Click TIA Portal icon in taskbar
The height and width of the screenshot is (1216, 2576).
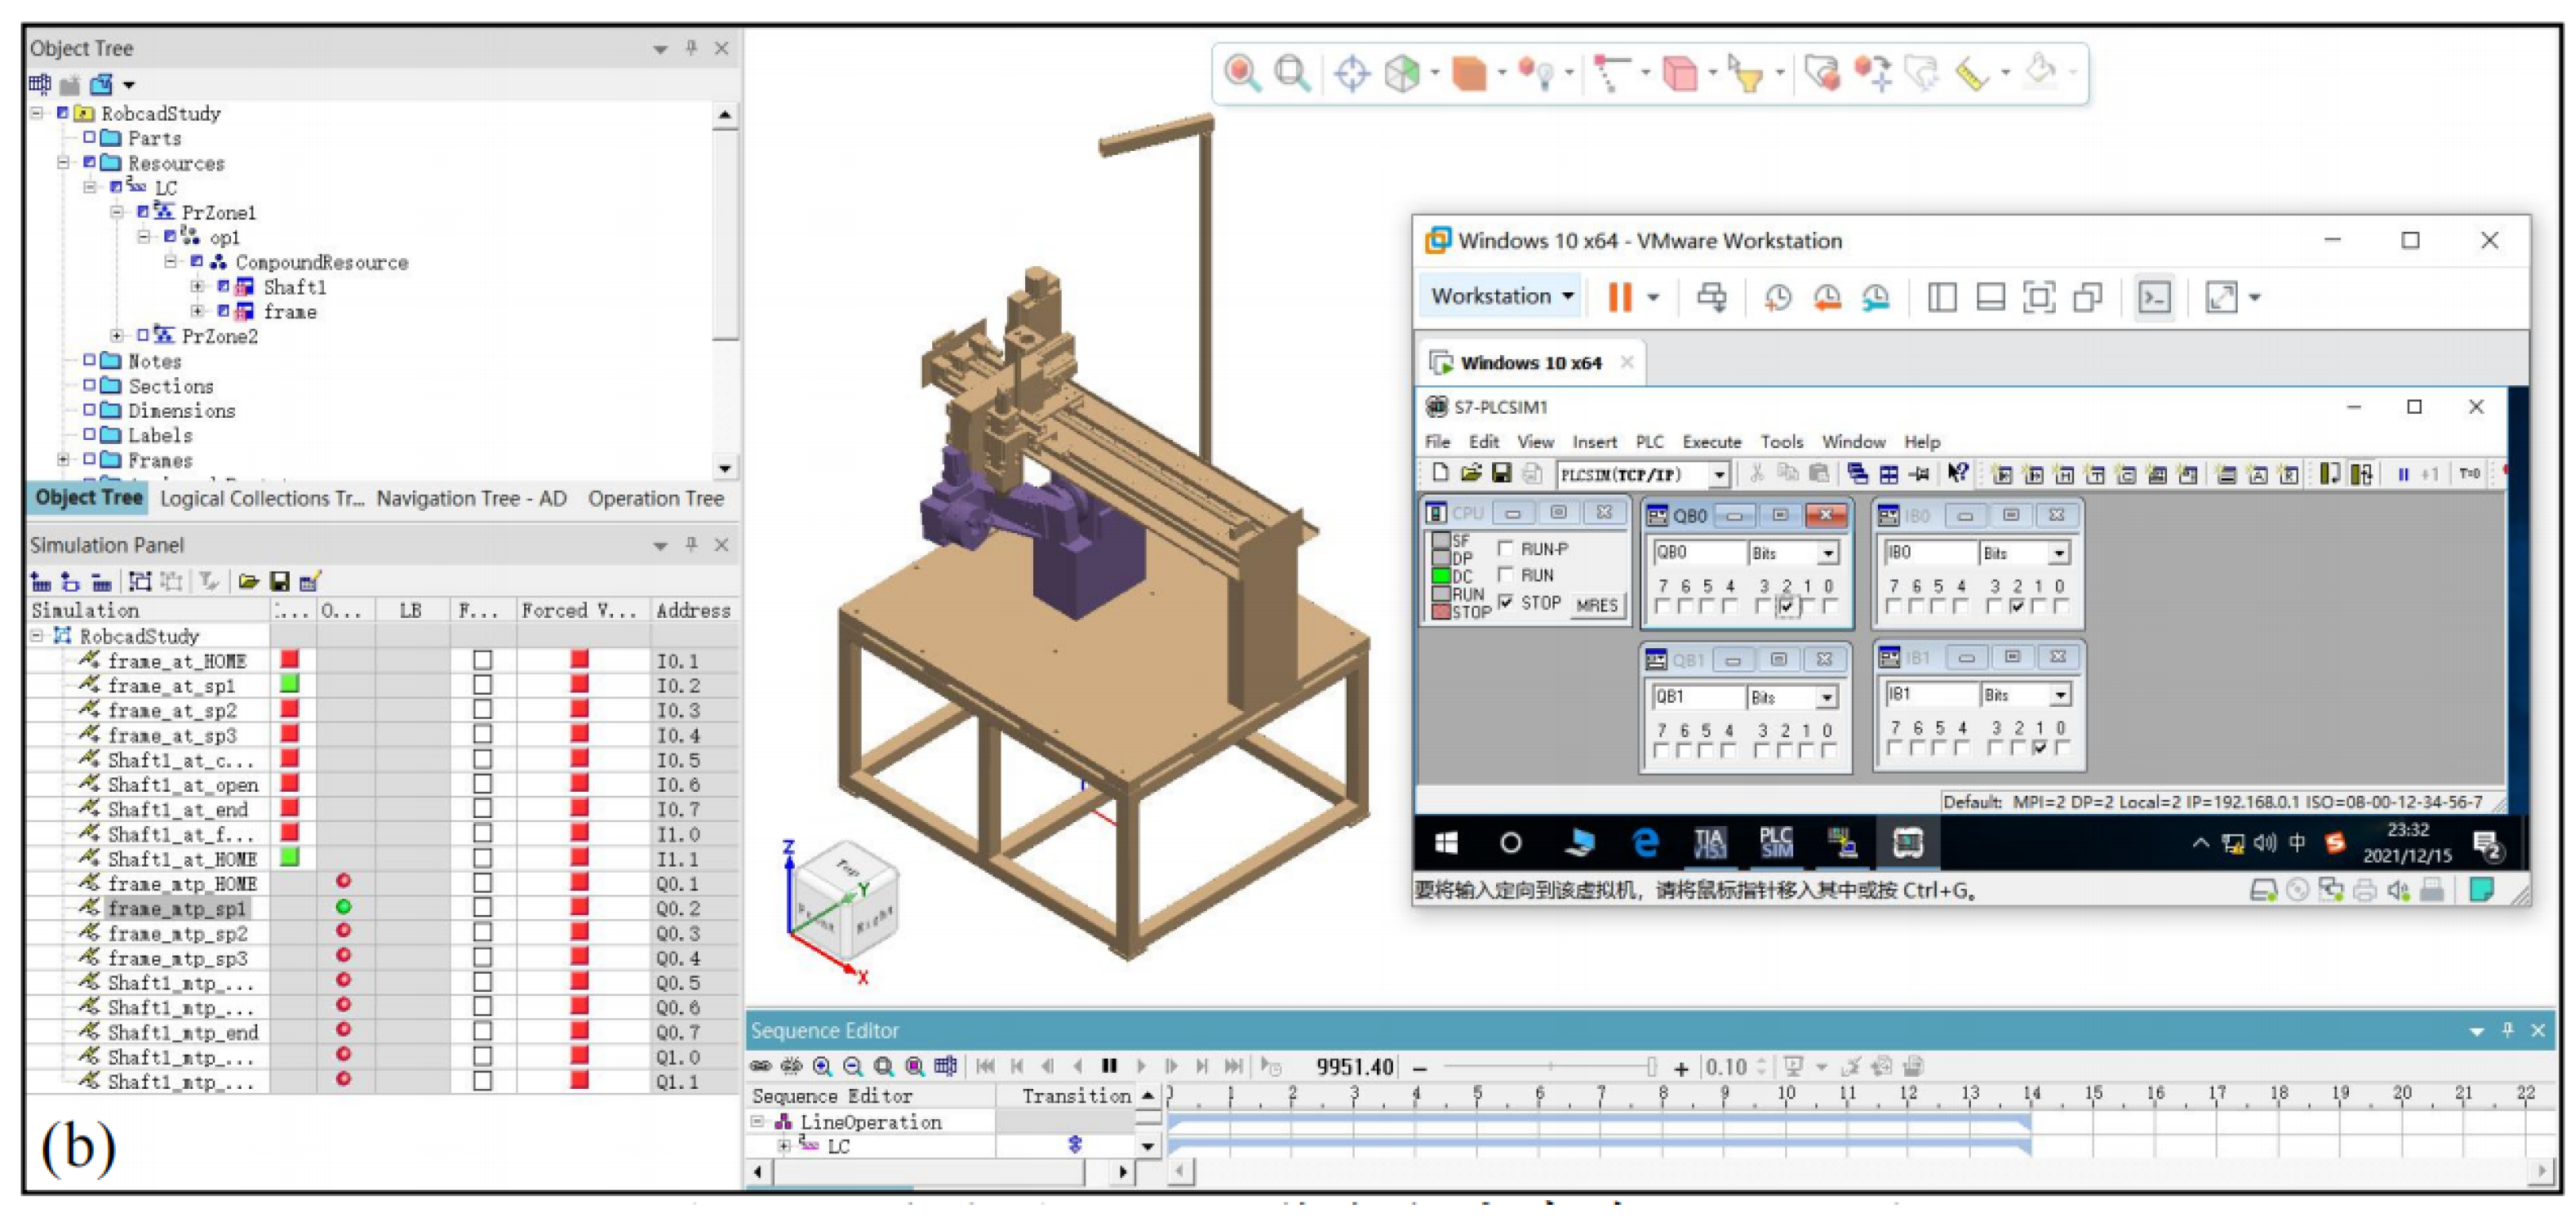coord(1710,843)
